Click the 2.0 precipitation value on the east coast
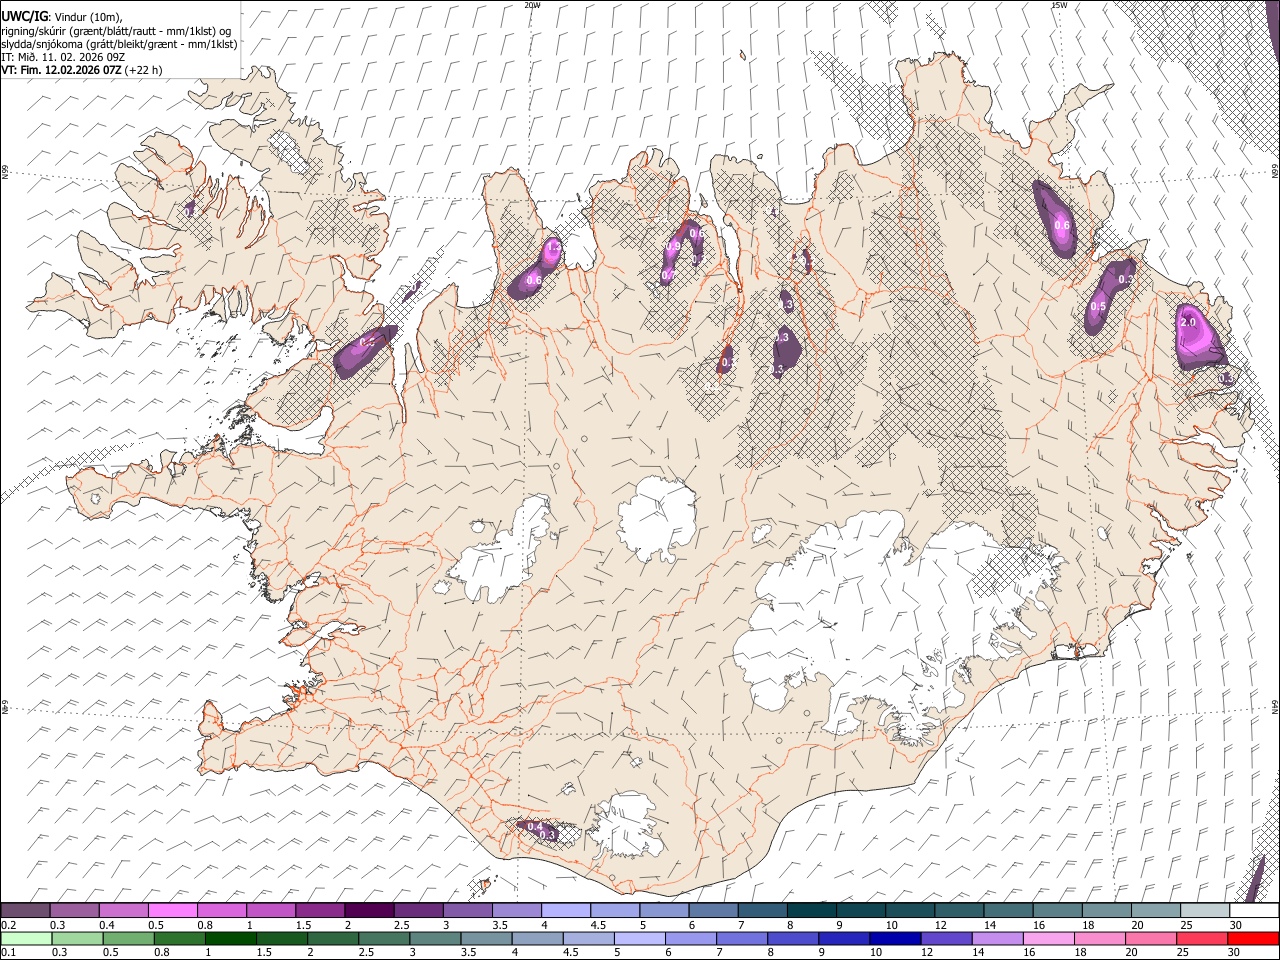The width and height of the screenshot is (1280, 960). click(1188, 323)
